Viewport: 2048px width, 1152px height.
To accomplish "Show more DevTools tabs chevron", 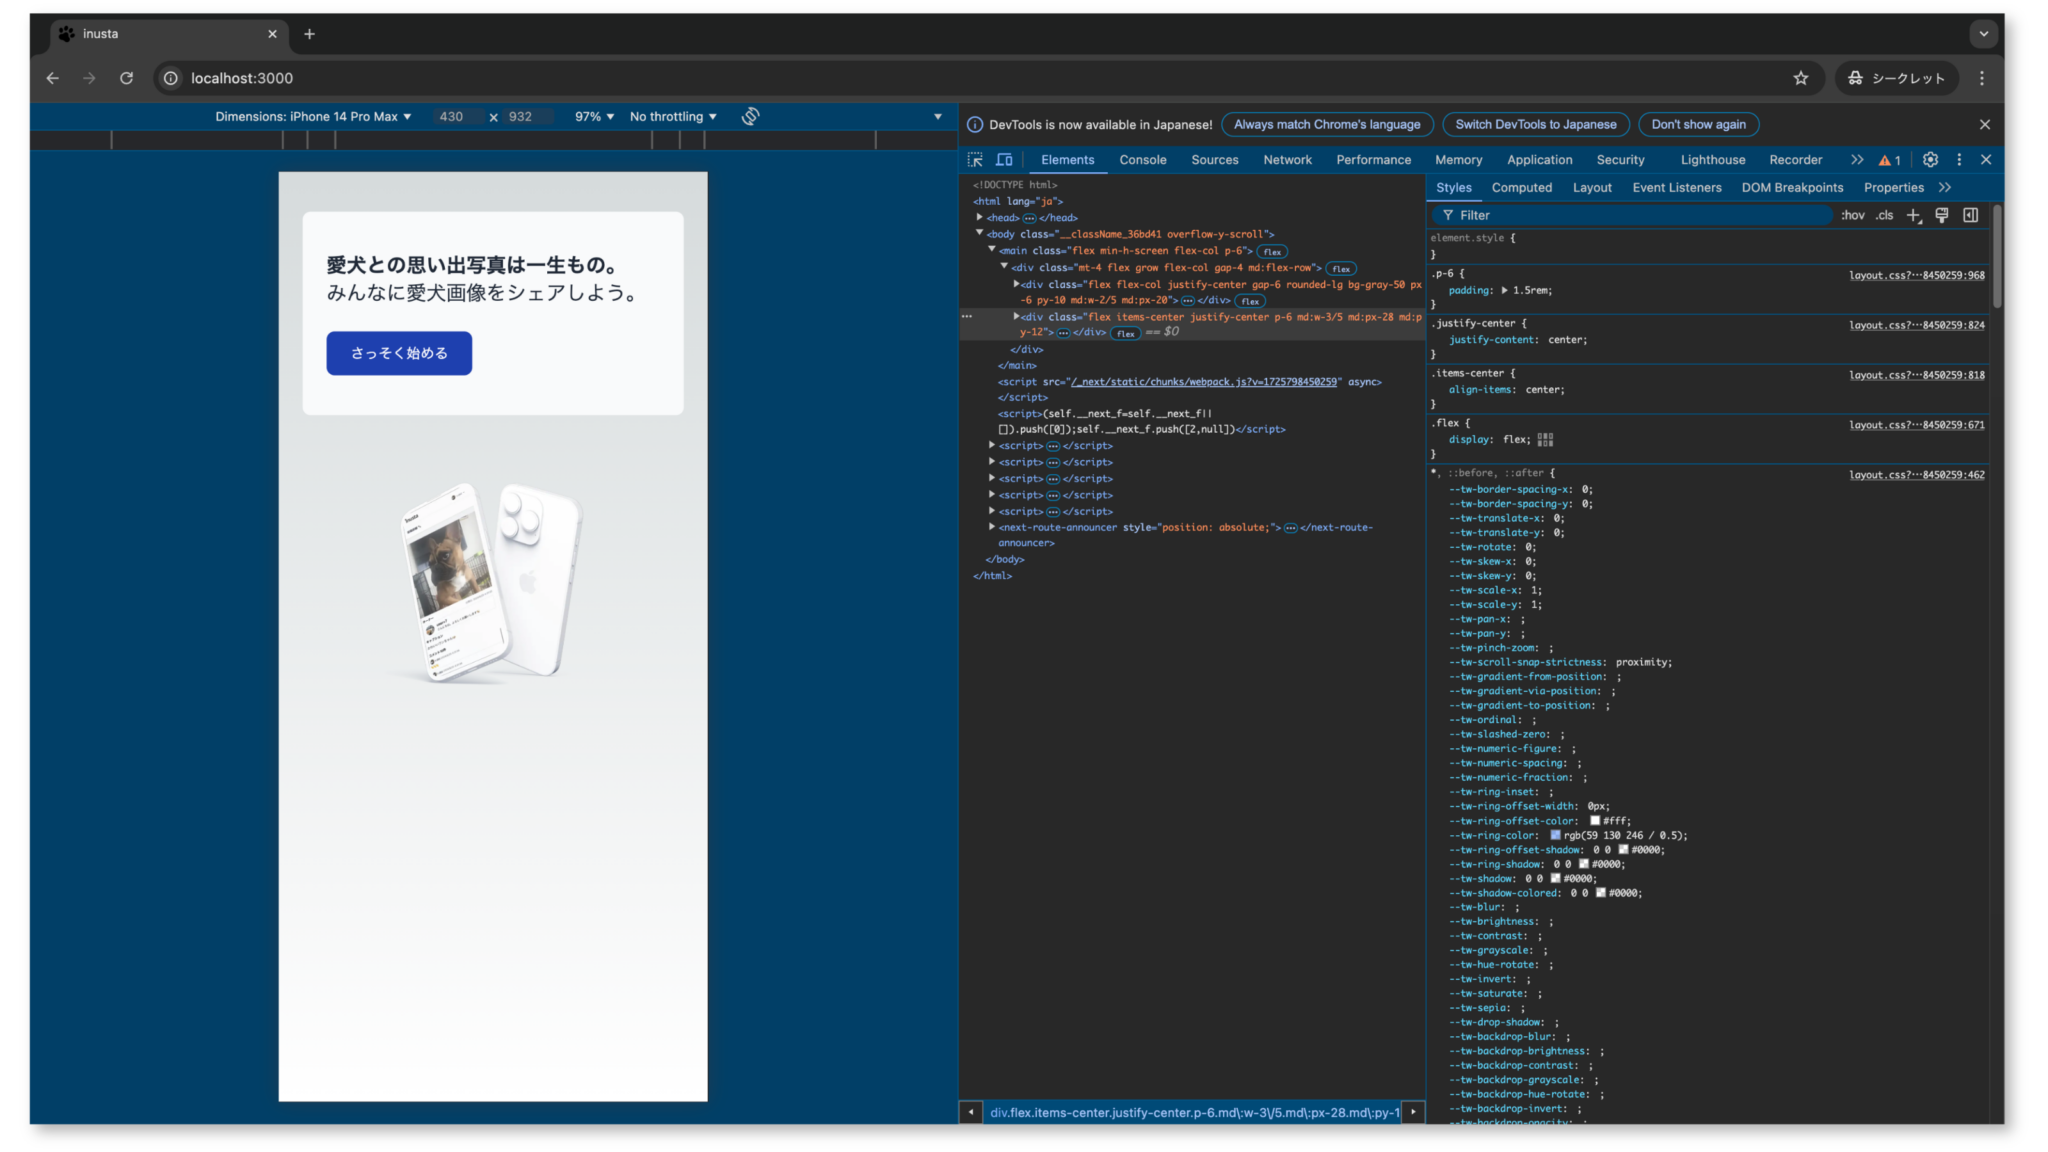I will point(1857,160).
